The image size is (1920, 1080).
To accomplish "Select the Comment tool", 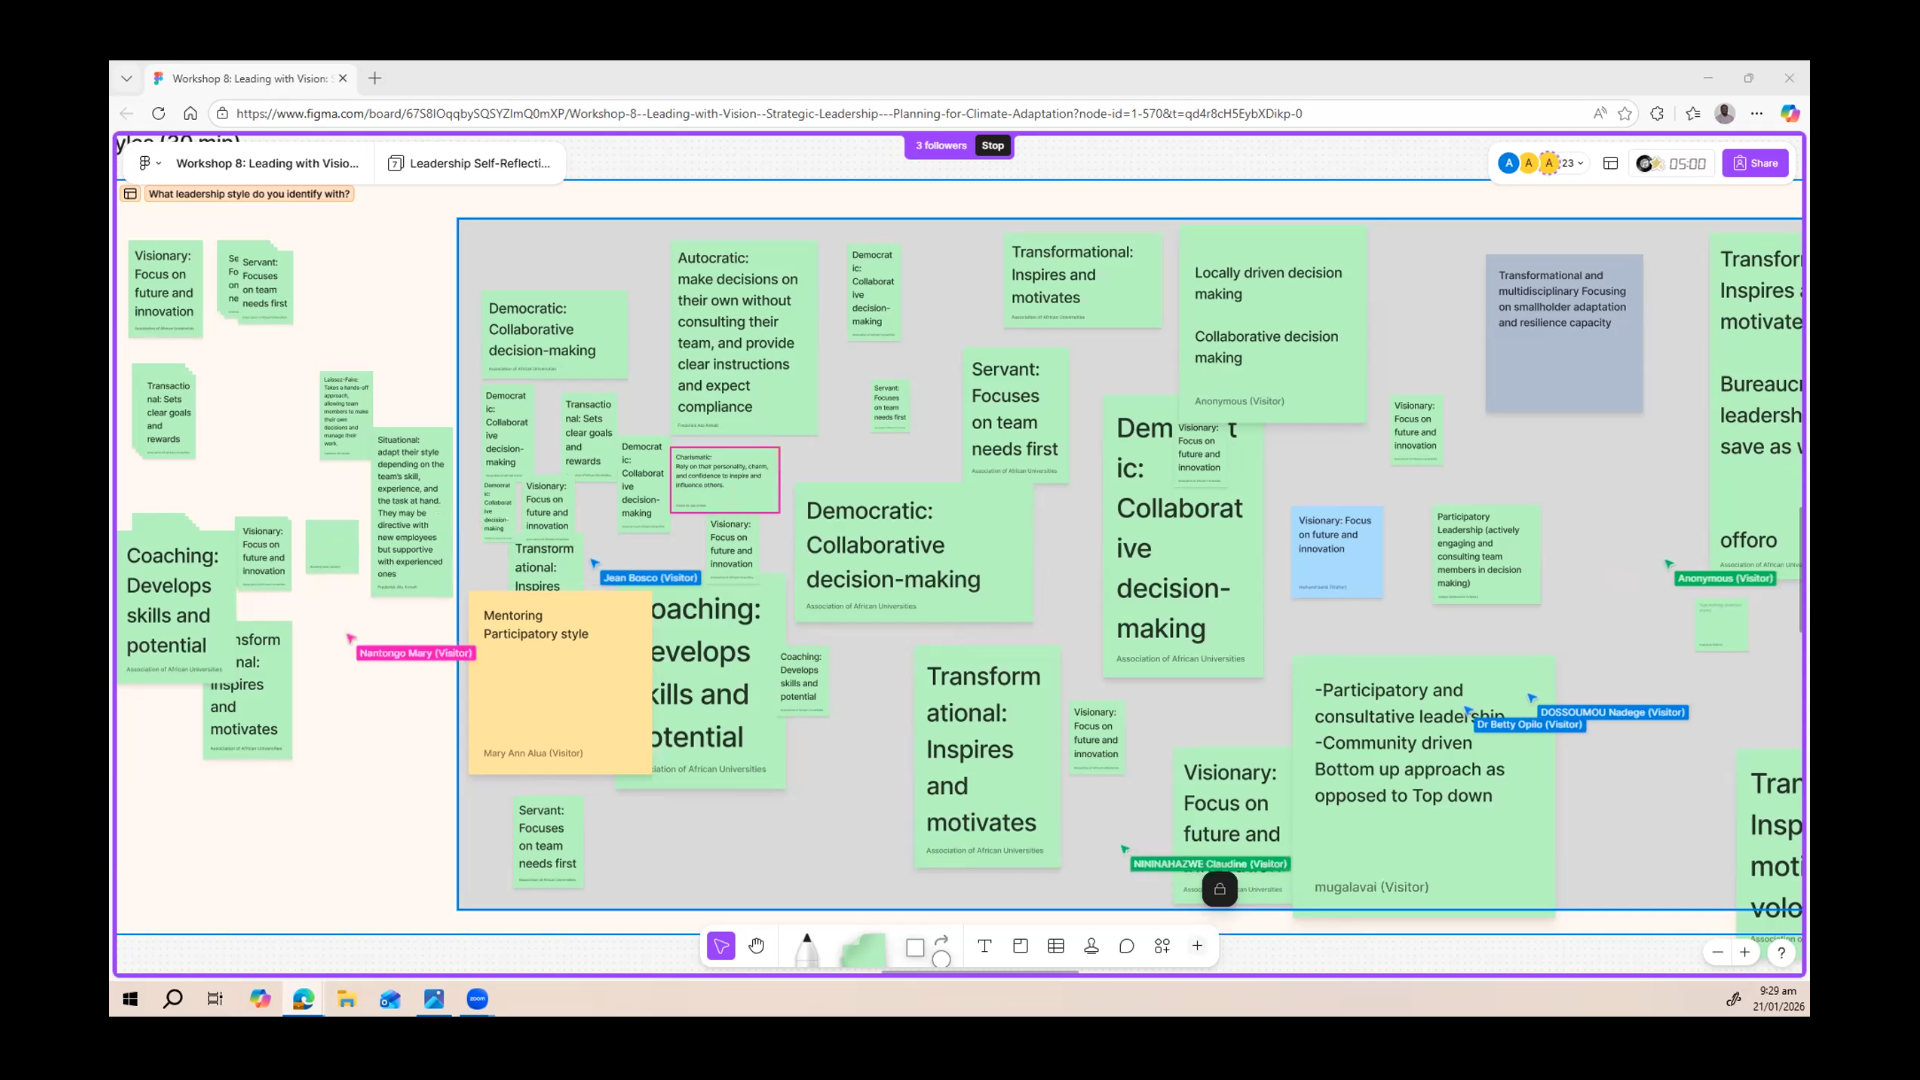I will [1127, 946].
